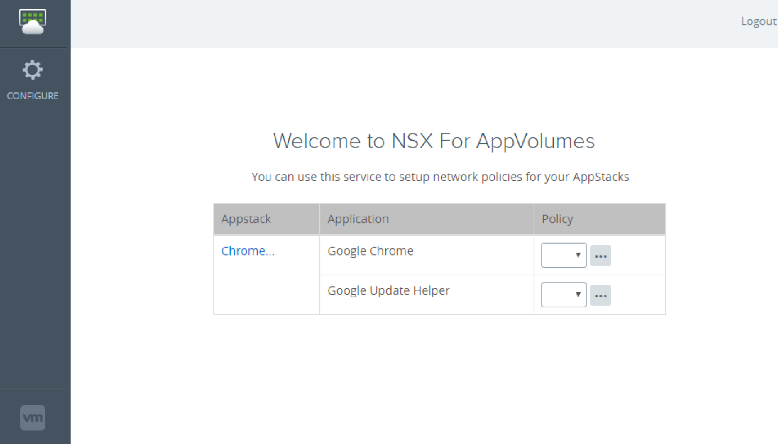The width and height of the screenshot is (778, 446).
Task: Open the Chrome... appstack link
Action: (x=248, y=251)
